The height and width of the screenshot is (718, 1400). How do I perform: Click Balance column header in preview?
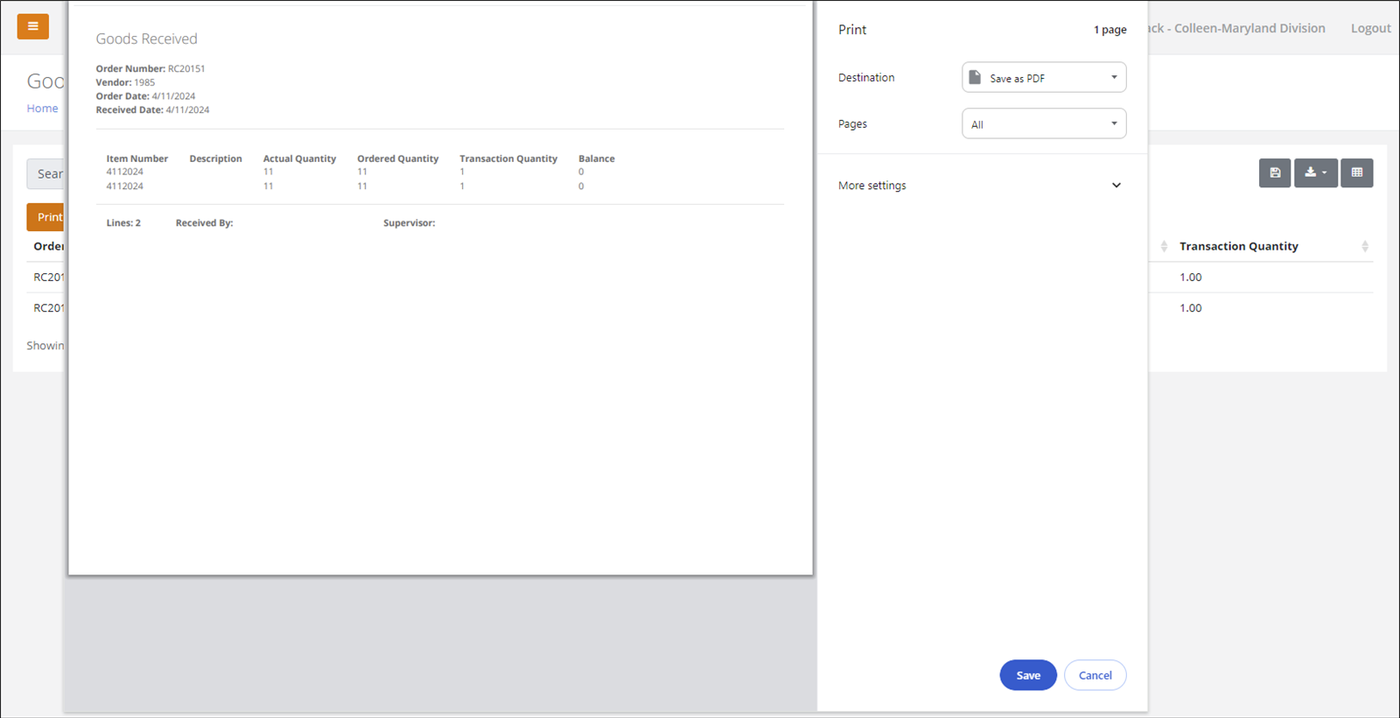click(597, 159)
